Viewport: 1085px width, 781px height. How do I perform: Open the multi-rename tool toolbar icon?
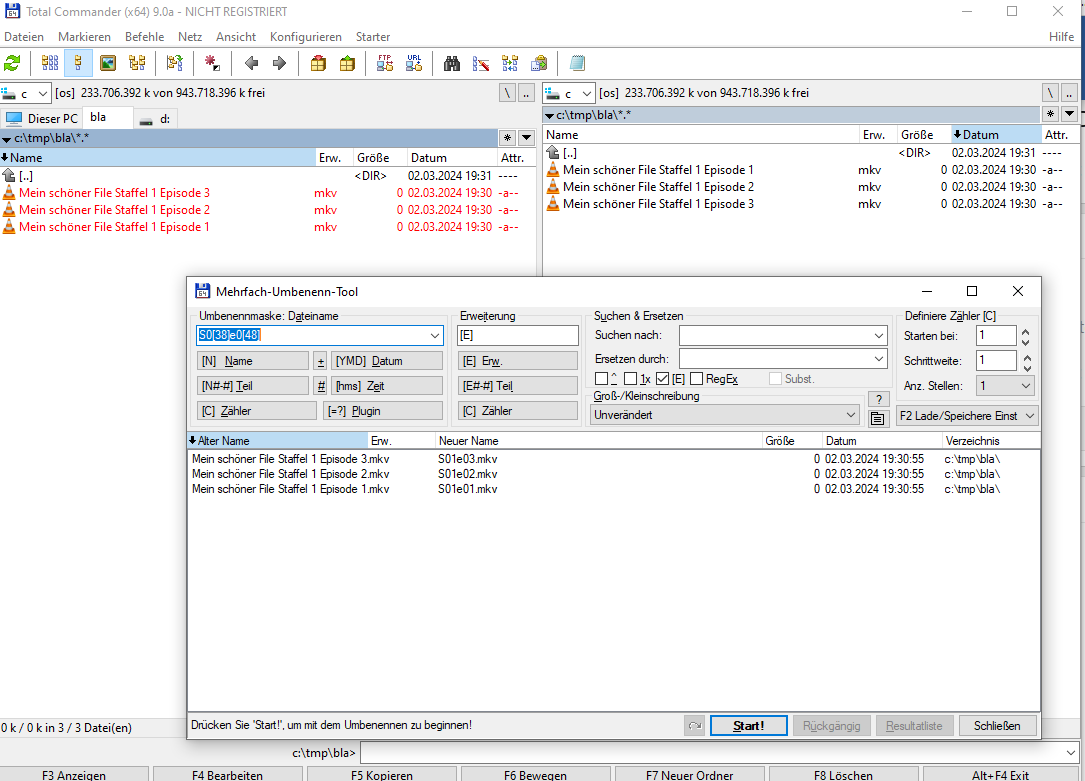481,64
